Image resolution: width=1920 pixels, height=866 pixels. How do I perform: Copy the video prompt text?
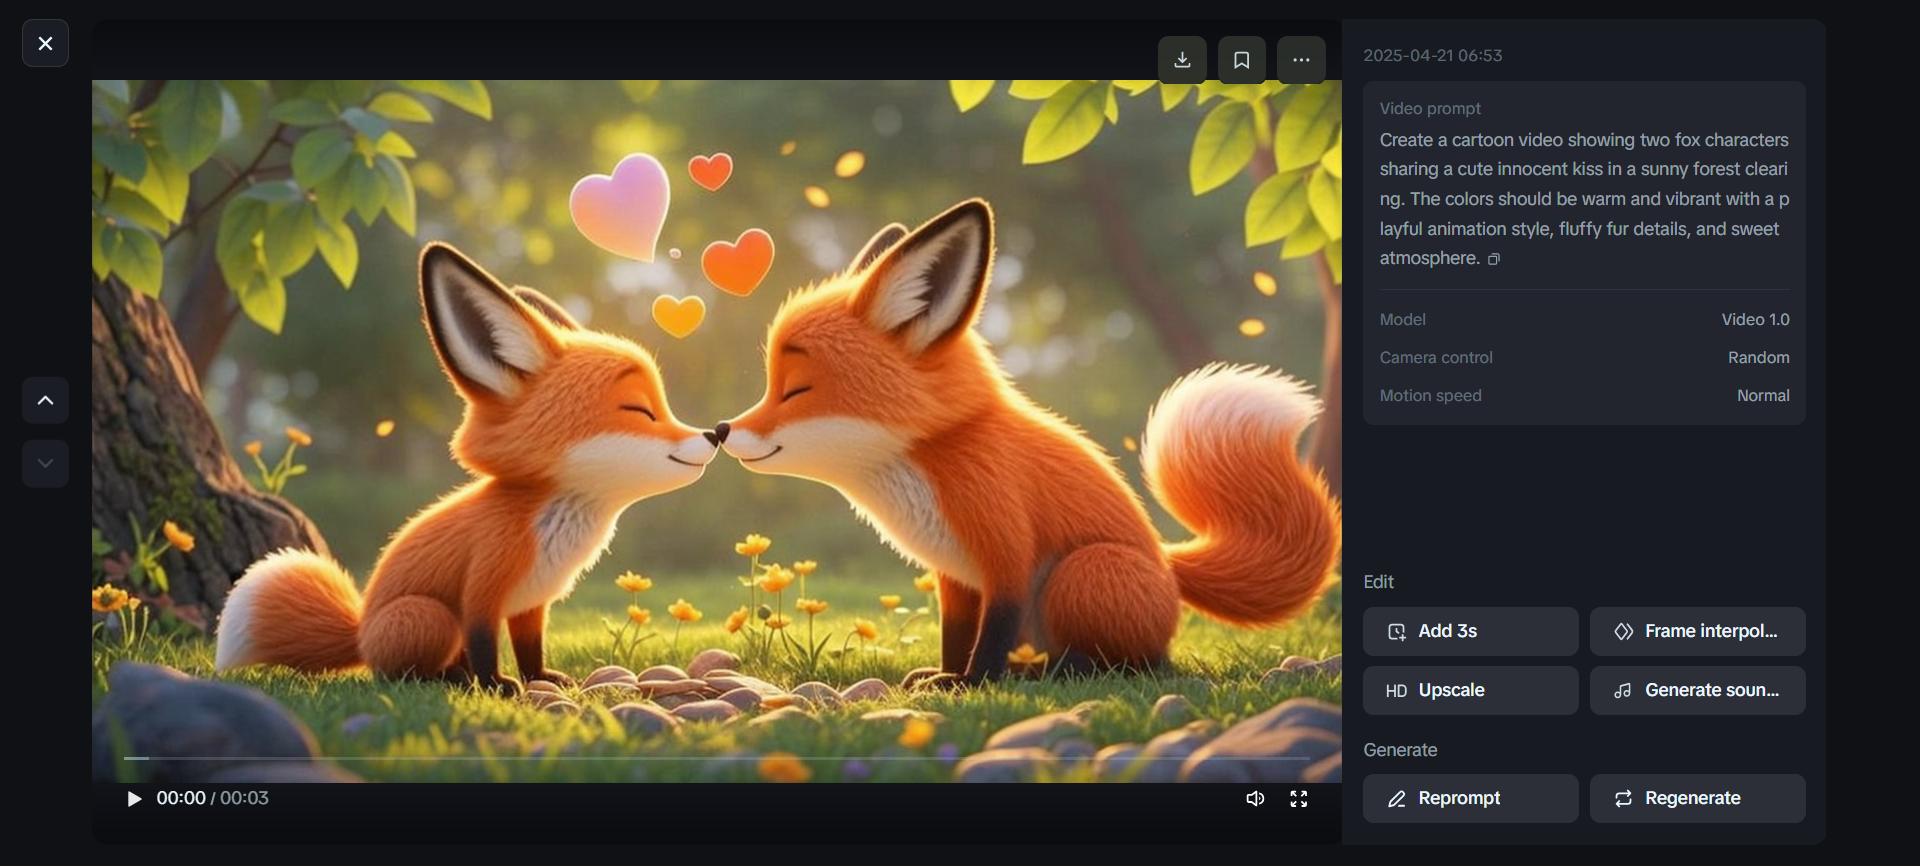point(1494,259)
